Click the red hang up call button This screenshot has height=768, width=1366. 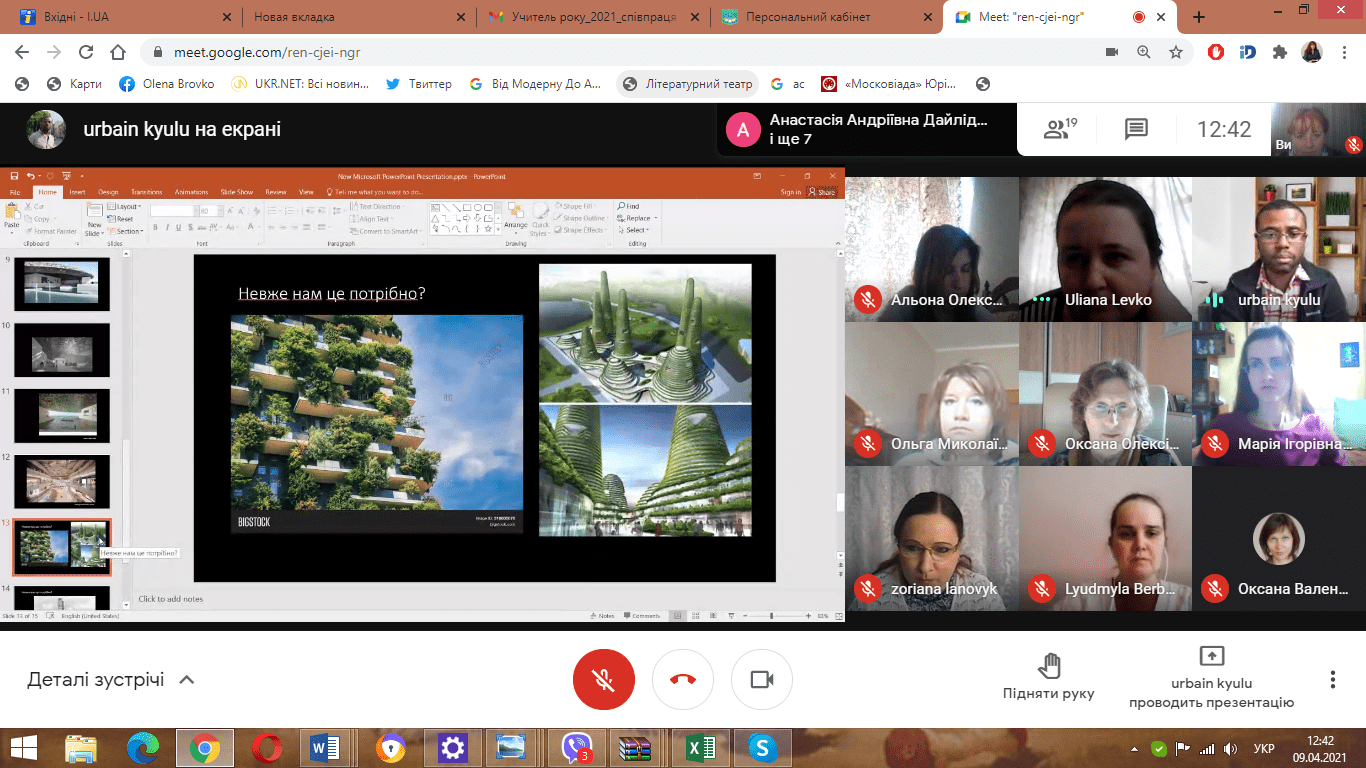683,680
